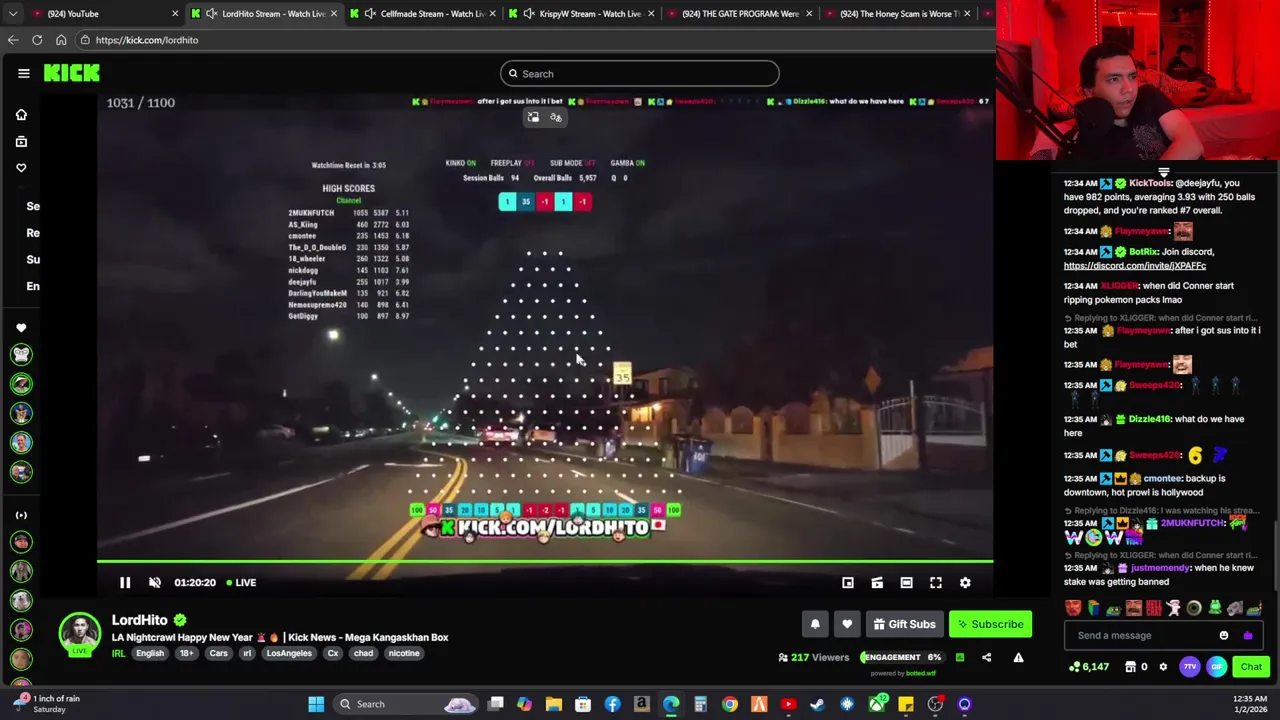1280x720 pixels.
Task: Open File Explorer from taskbar
Action: pyautogui.click(x=553, y=704)
